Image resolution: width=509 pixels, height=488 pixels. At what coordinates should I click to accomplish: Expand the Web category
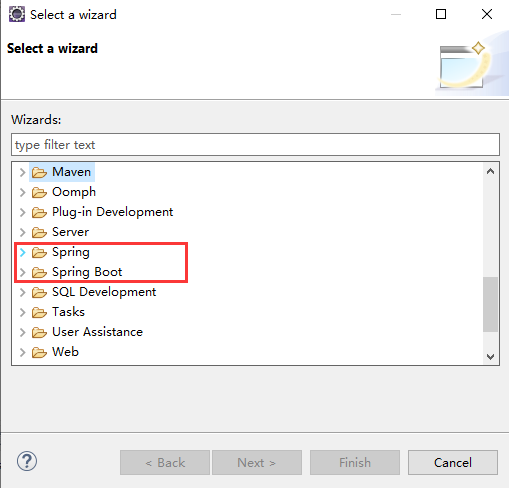(22, 352)
